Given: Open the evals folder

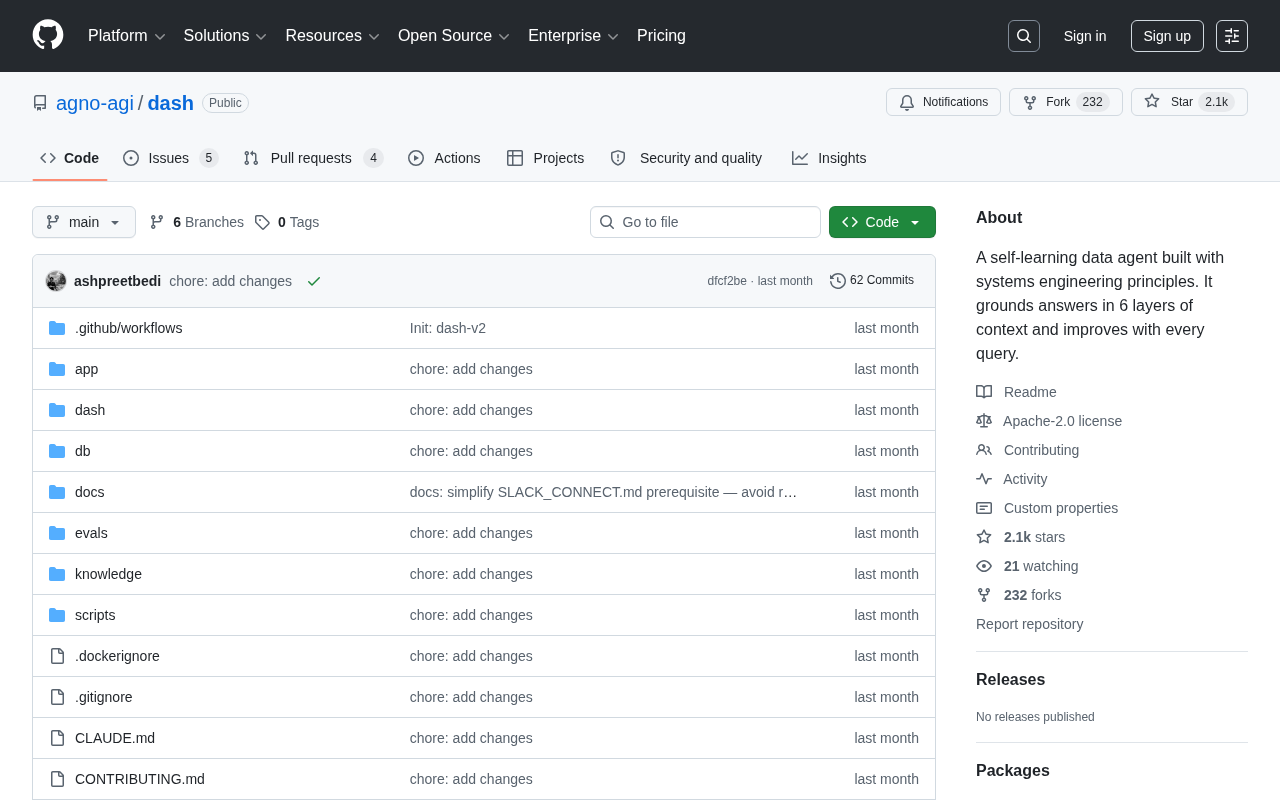Looking at the screenshot, I should [x=91, y=533].
